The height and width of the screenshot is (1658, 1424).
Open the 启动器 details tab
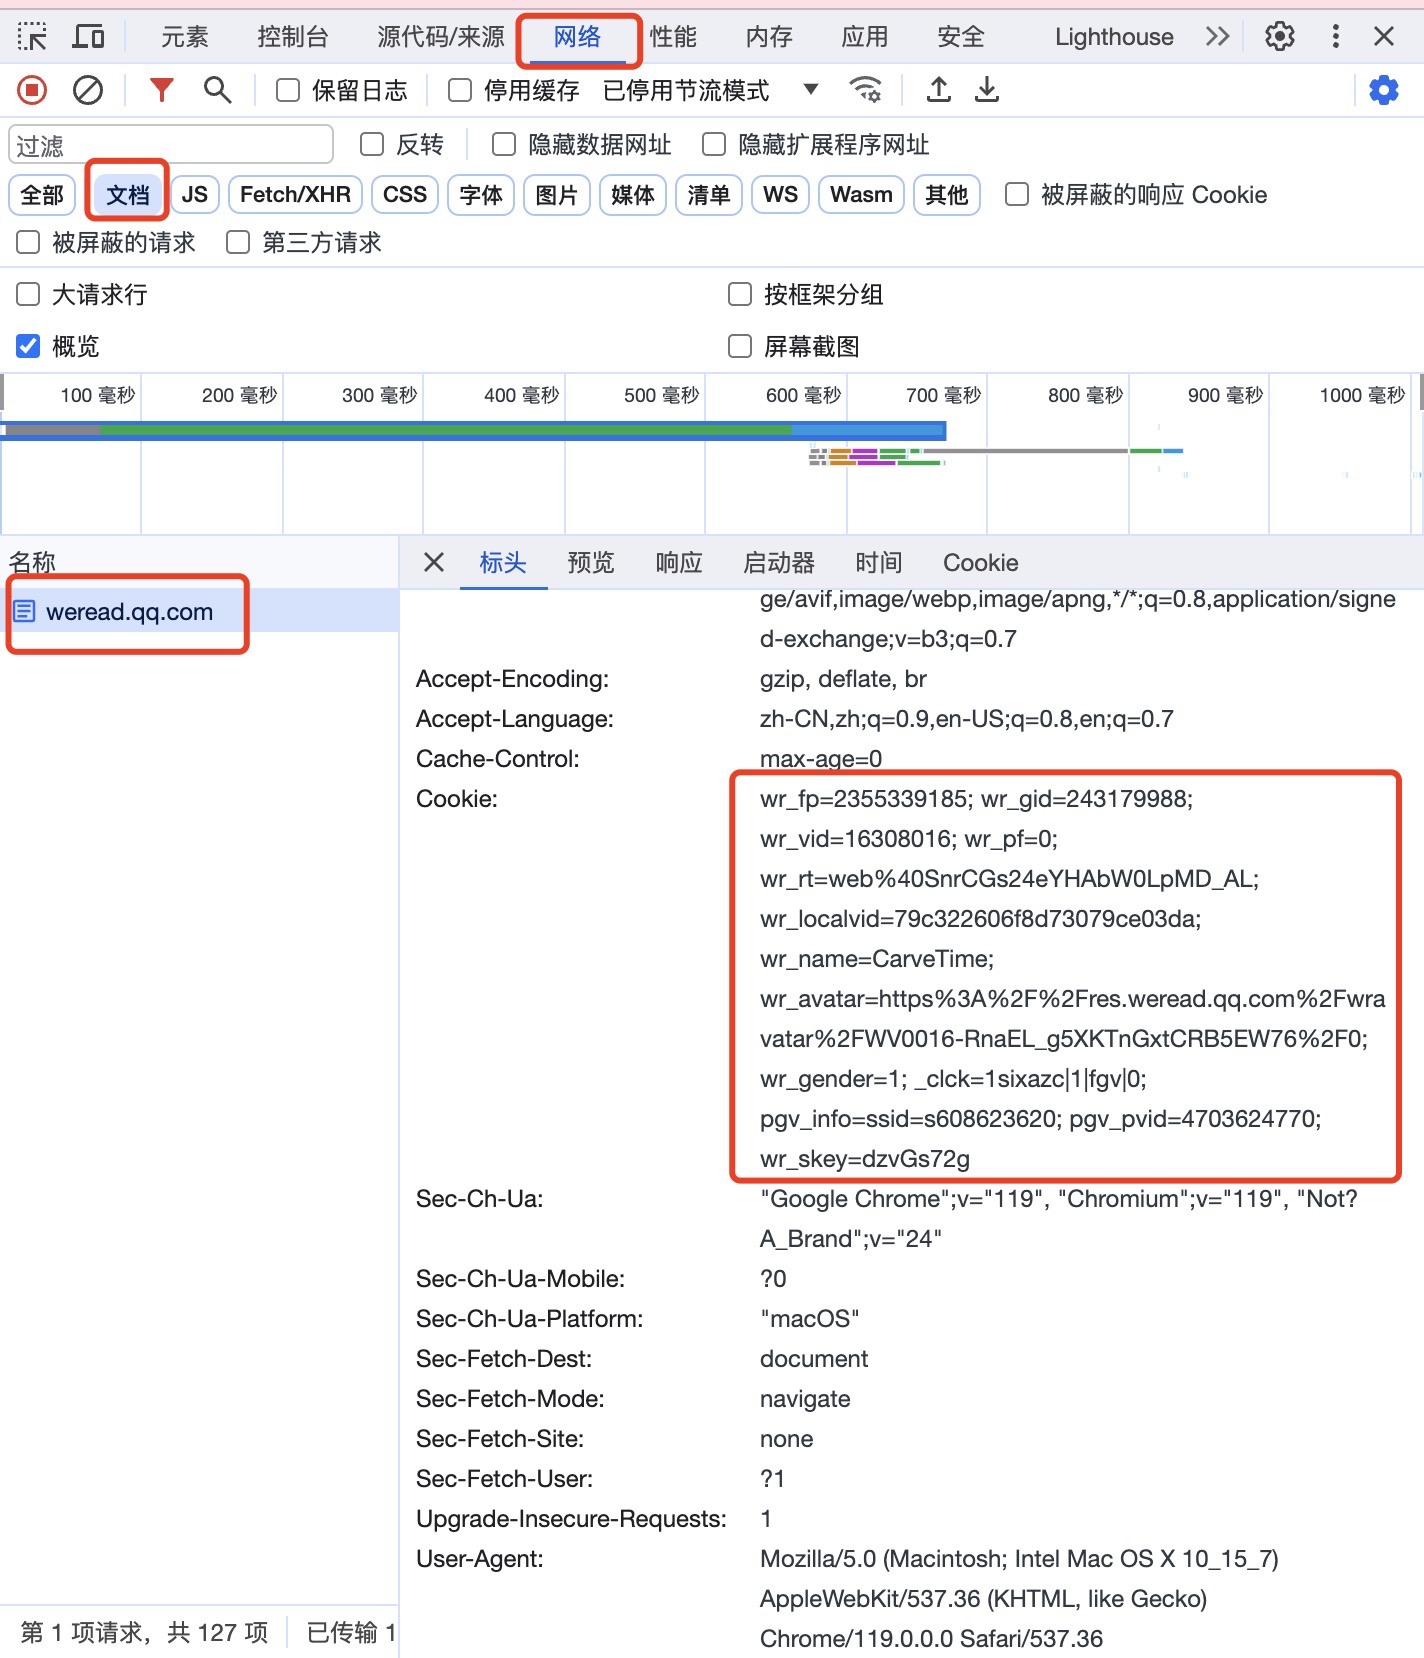(779, 562)
